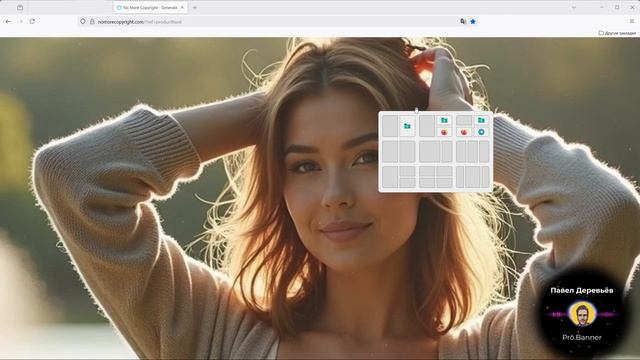The height and width of the screenshot is (360, 640).
Task: Open tracking protection shield in address bar
Action: [x=83, y=21]
